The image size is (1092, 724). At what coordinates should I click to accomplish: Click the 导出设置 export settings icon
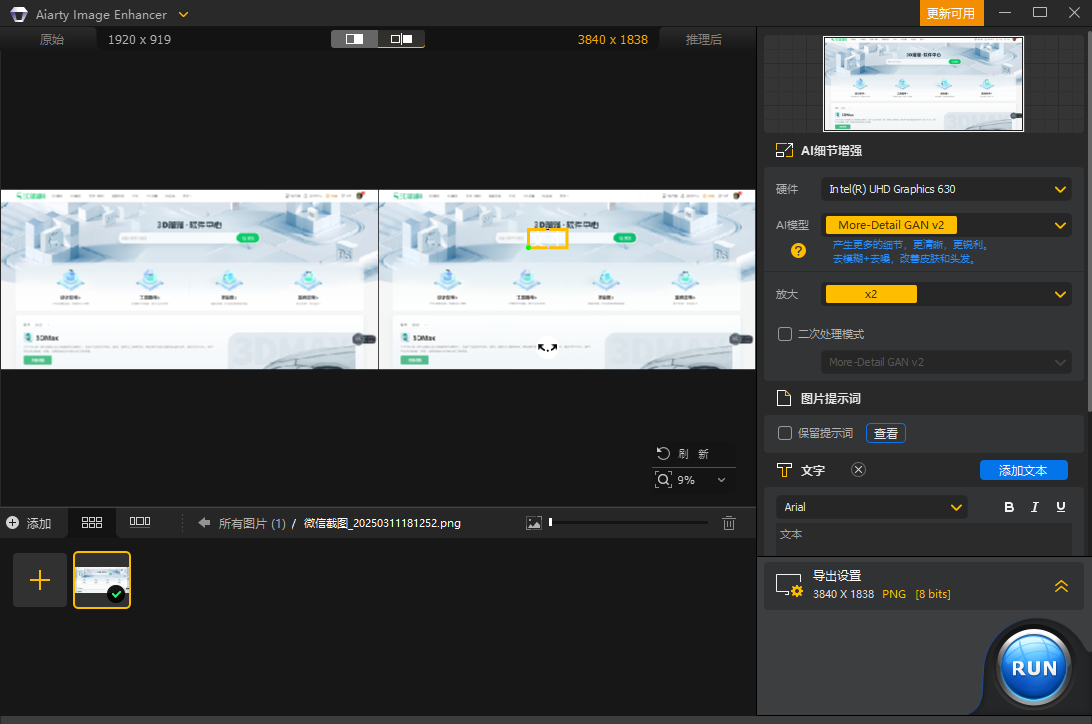tap(789, 585)
